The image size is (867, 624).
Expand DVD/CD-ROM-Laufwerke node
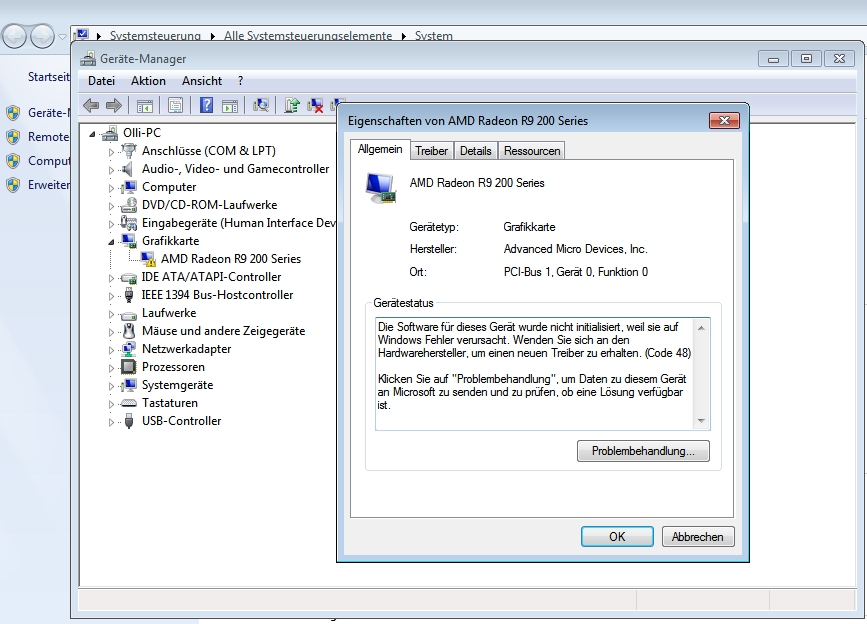pos(111,206)
